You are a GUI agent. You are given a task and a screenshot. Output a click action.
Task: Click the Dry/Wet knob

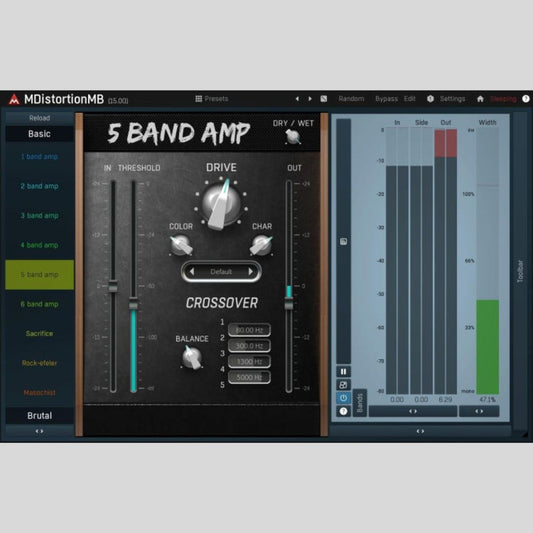293,137
